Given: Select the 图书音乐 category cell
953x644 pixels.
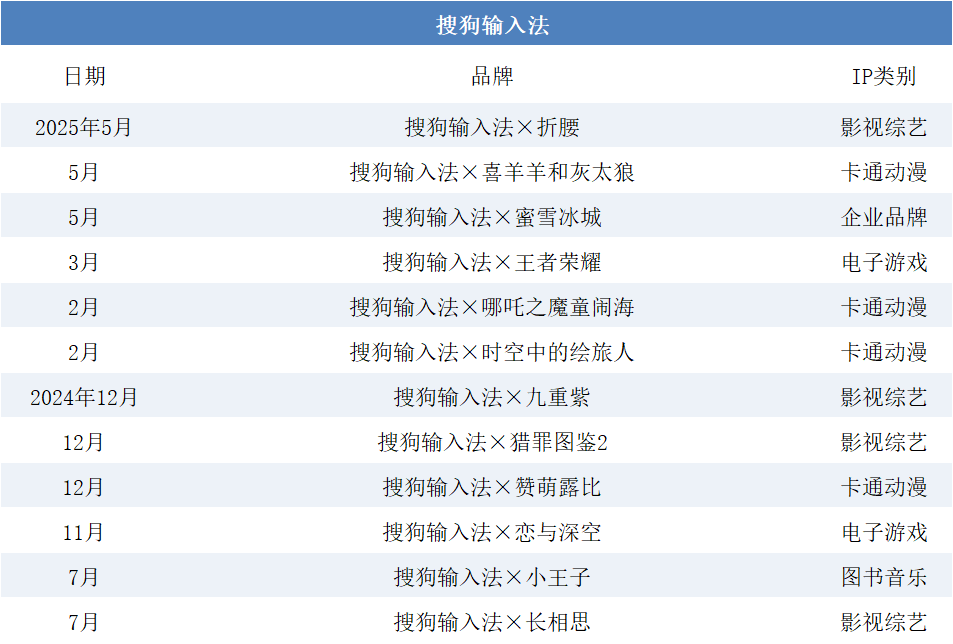Looking at the screenshot, I should coord(883,577).
